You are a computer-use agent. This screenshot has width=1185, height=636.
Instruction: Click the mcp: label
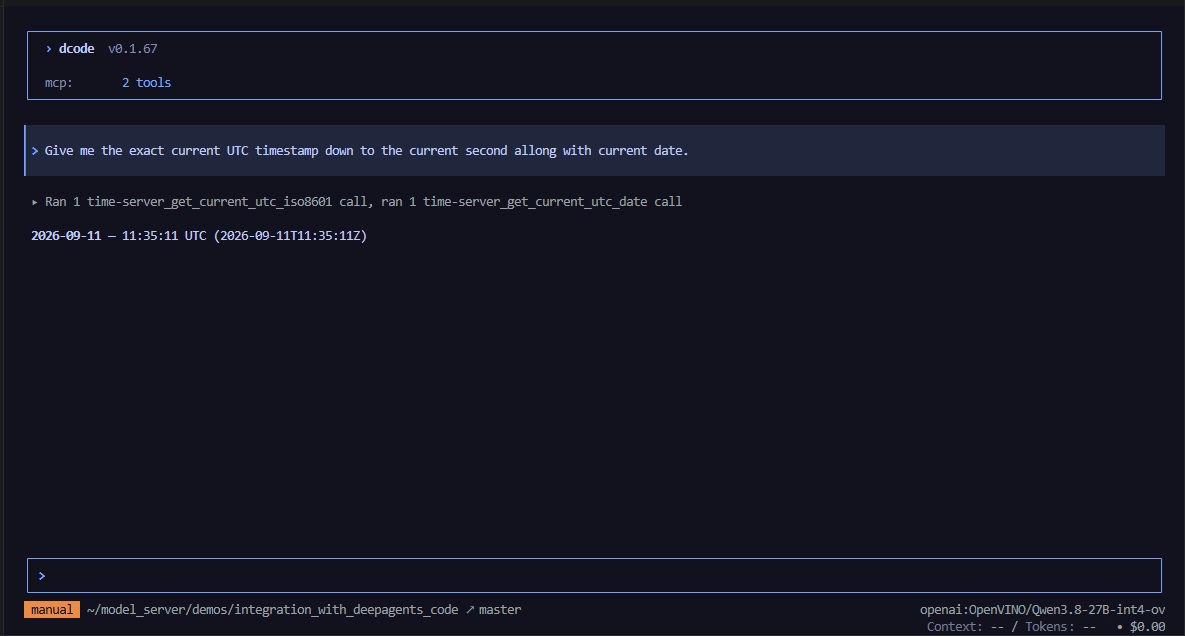(59, 83)
